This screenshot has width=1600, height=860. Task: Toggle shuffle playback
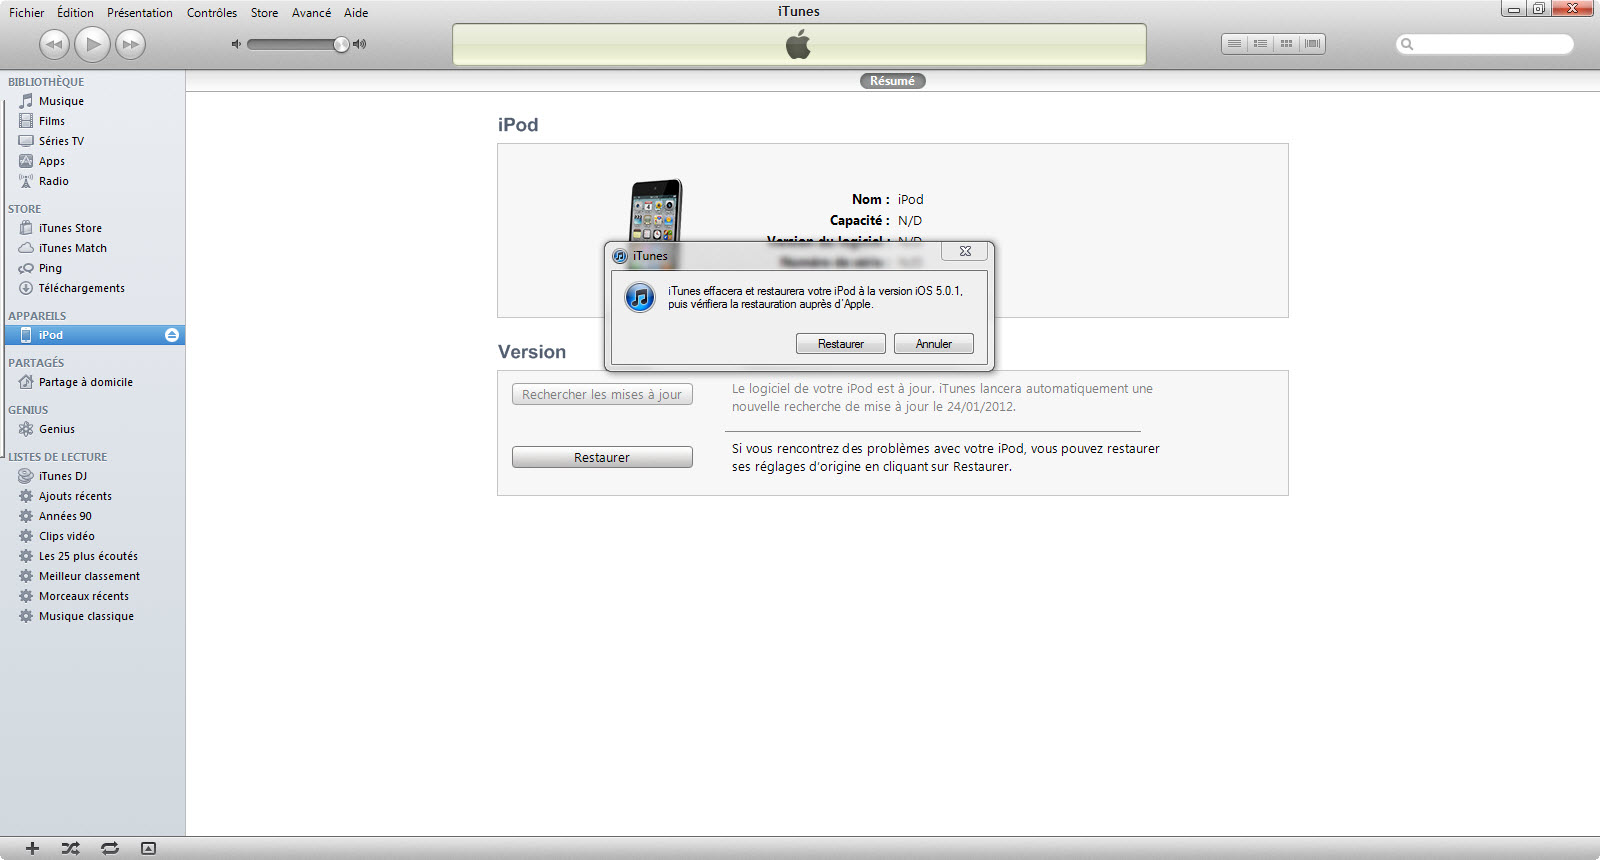point(70,848)
